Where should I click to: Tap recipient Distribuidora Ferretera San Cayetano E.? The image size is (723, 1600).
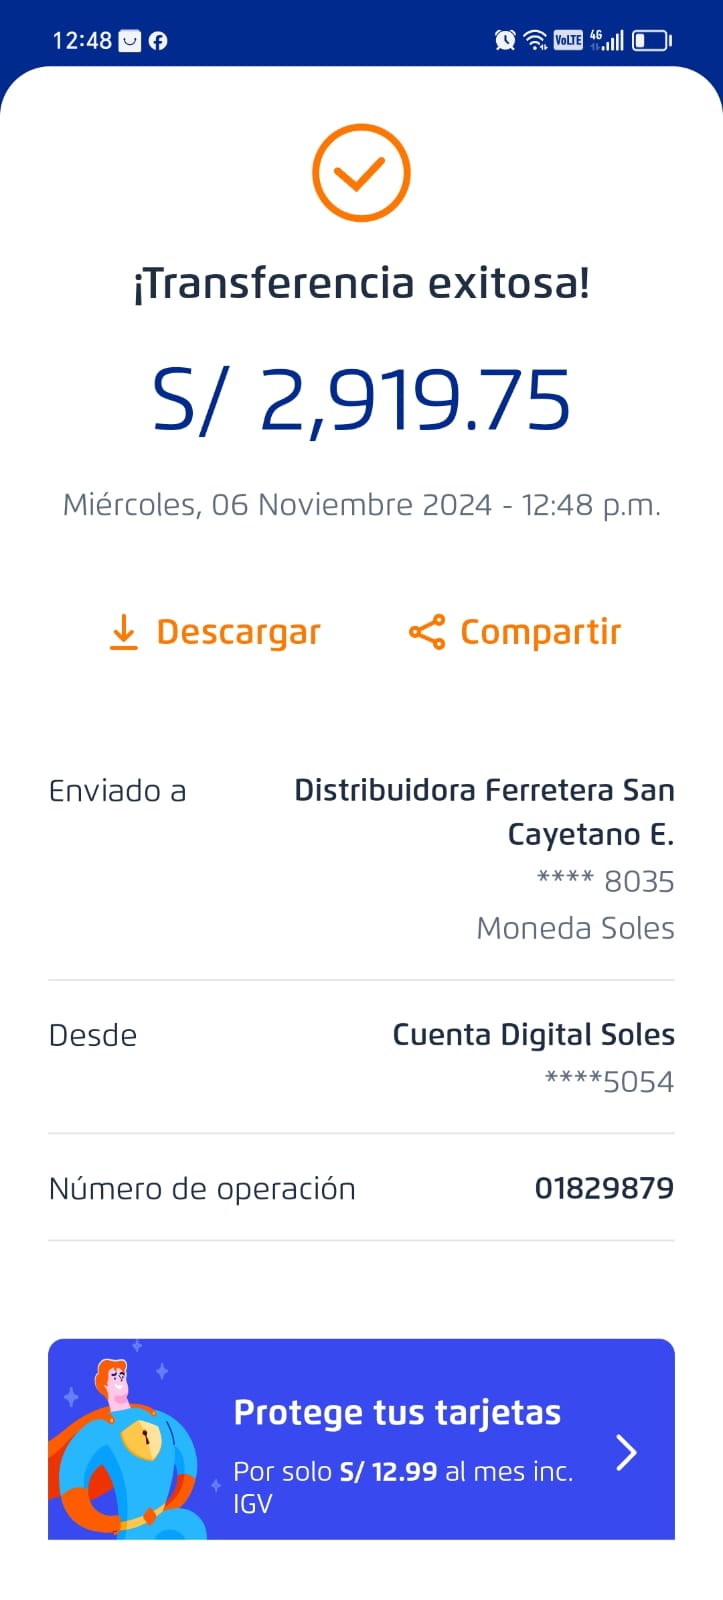point(484,811)
